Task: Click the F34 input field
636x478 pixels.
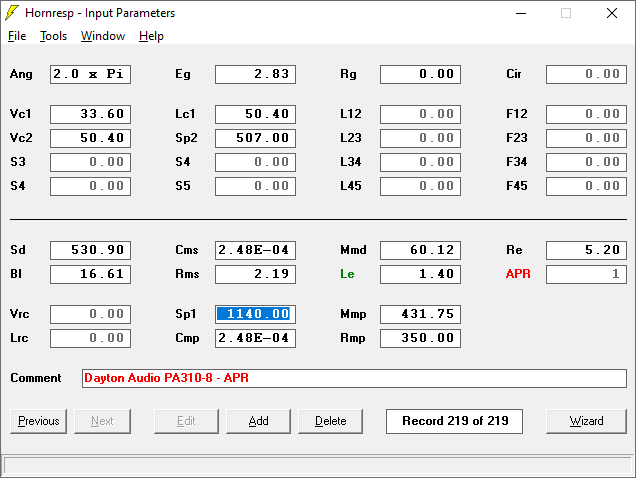Action: pos(586,162)
